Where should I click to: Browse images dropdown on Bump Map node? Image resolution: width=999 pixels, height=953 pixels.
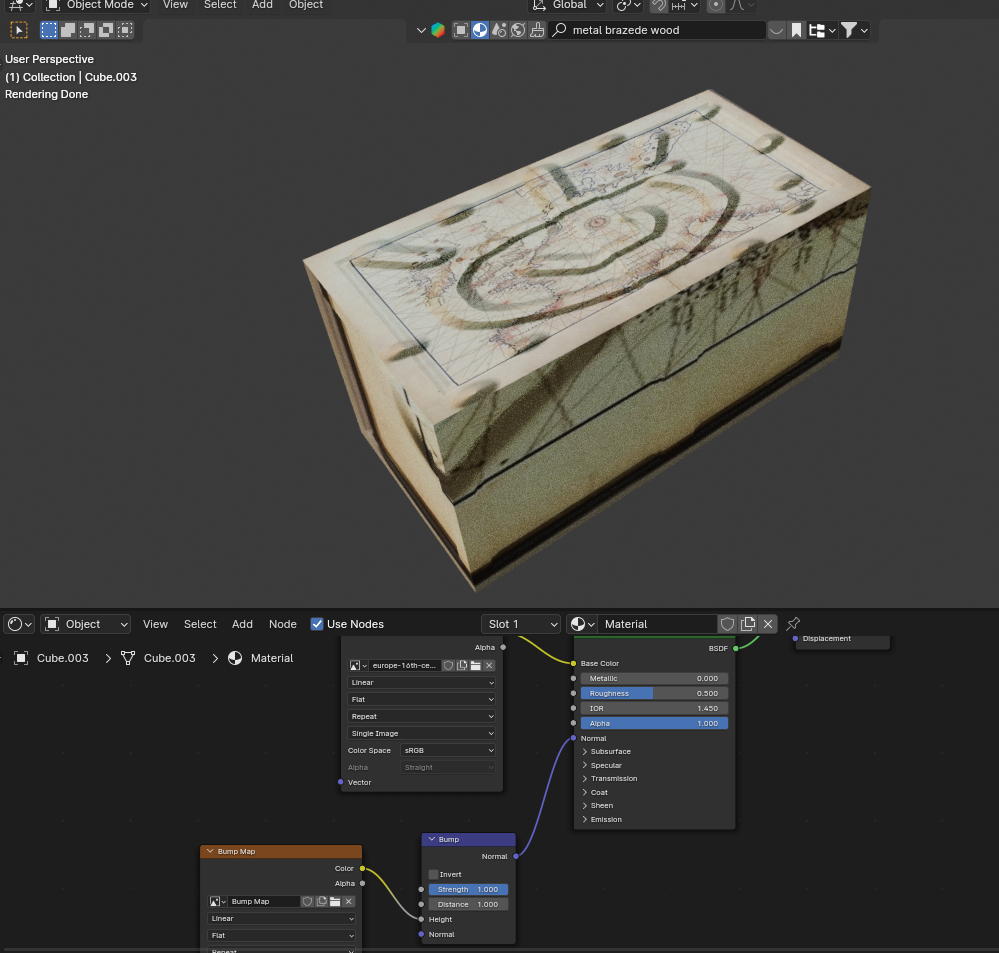tap(218, 901)
